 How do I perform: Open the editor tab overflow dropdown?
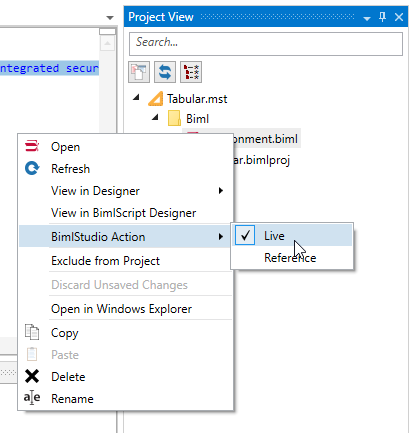pos(110,18)
